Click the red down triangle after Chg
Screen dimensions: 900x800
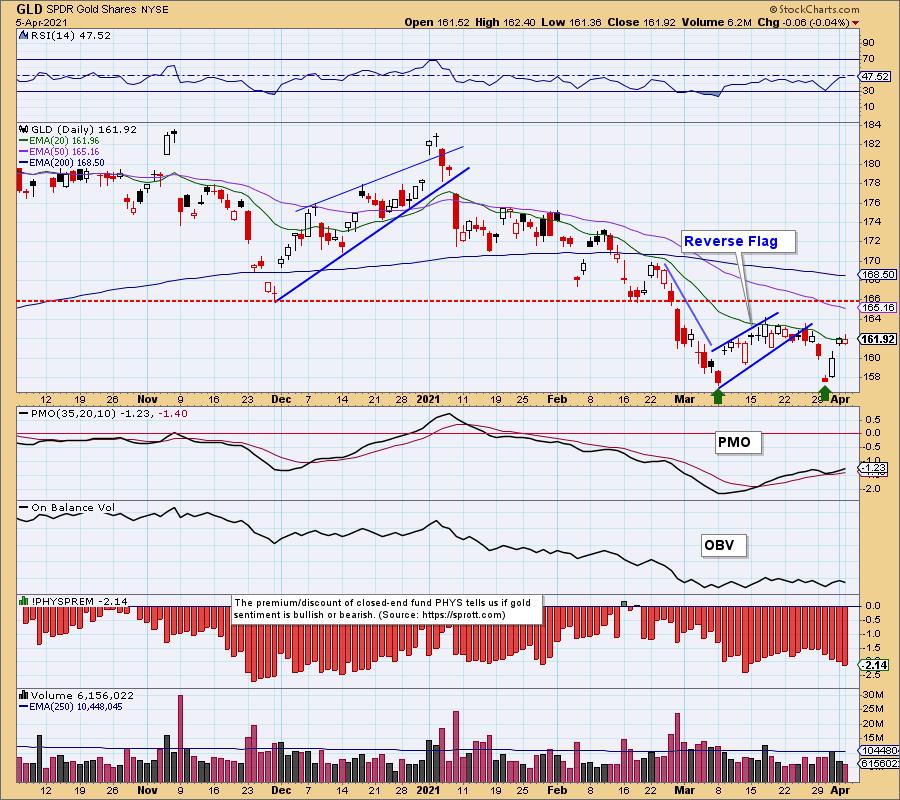point(856,23)
